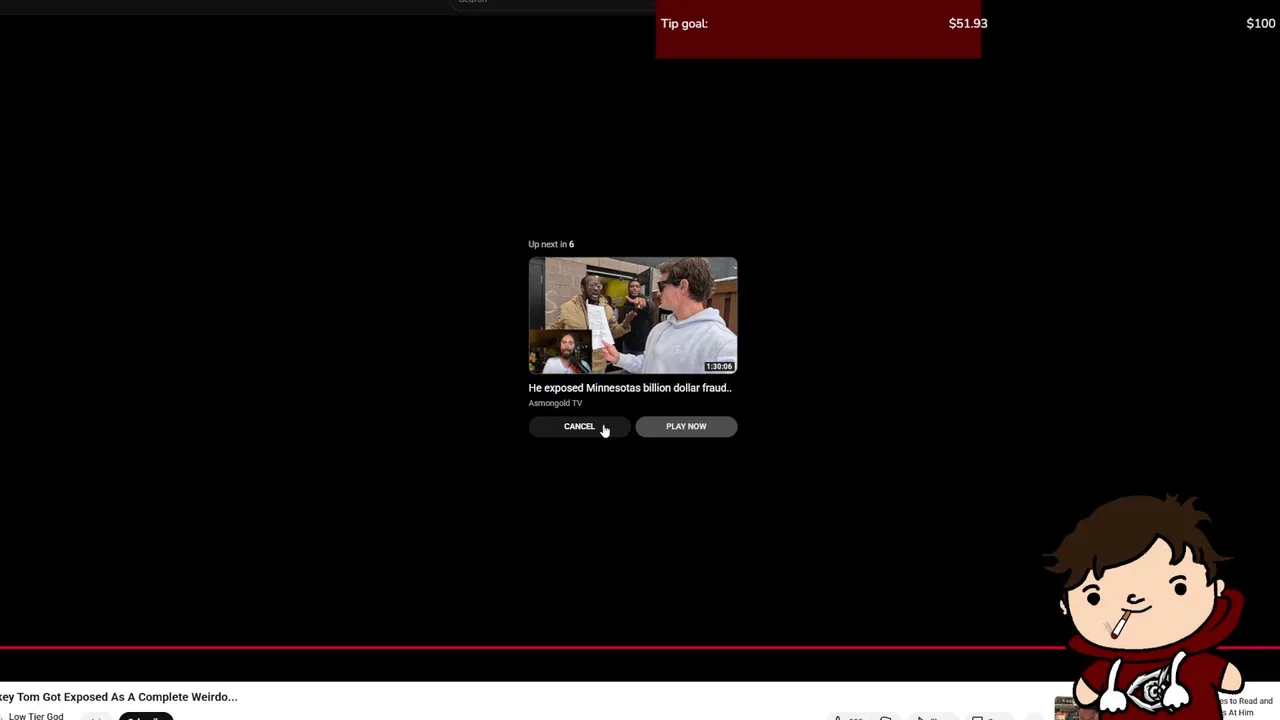
Task: Open the 'He exposed Minnesotas billion dollar fraud' title
Action: tap(630, 388)
